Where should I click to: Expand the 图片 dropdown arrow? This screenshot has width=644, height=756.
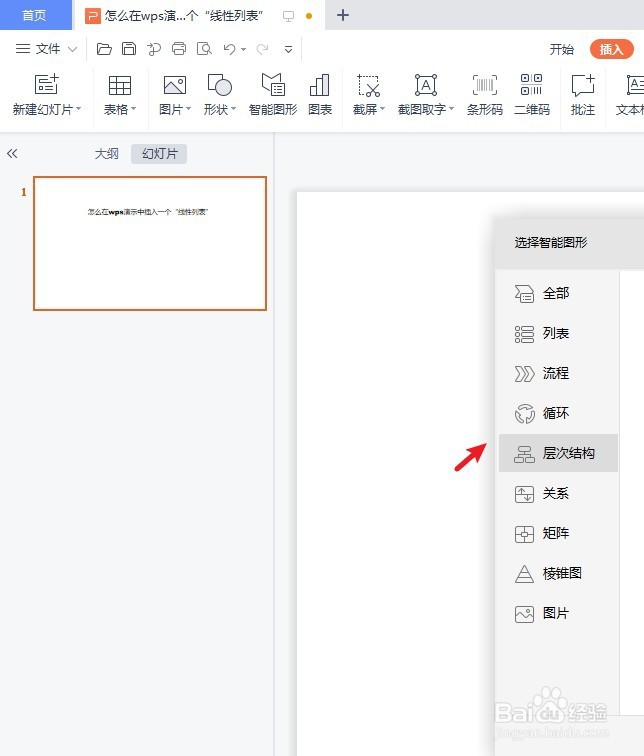coord(188,109)
